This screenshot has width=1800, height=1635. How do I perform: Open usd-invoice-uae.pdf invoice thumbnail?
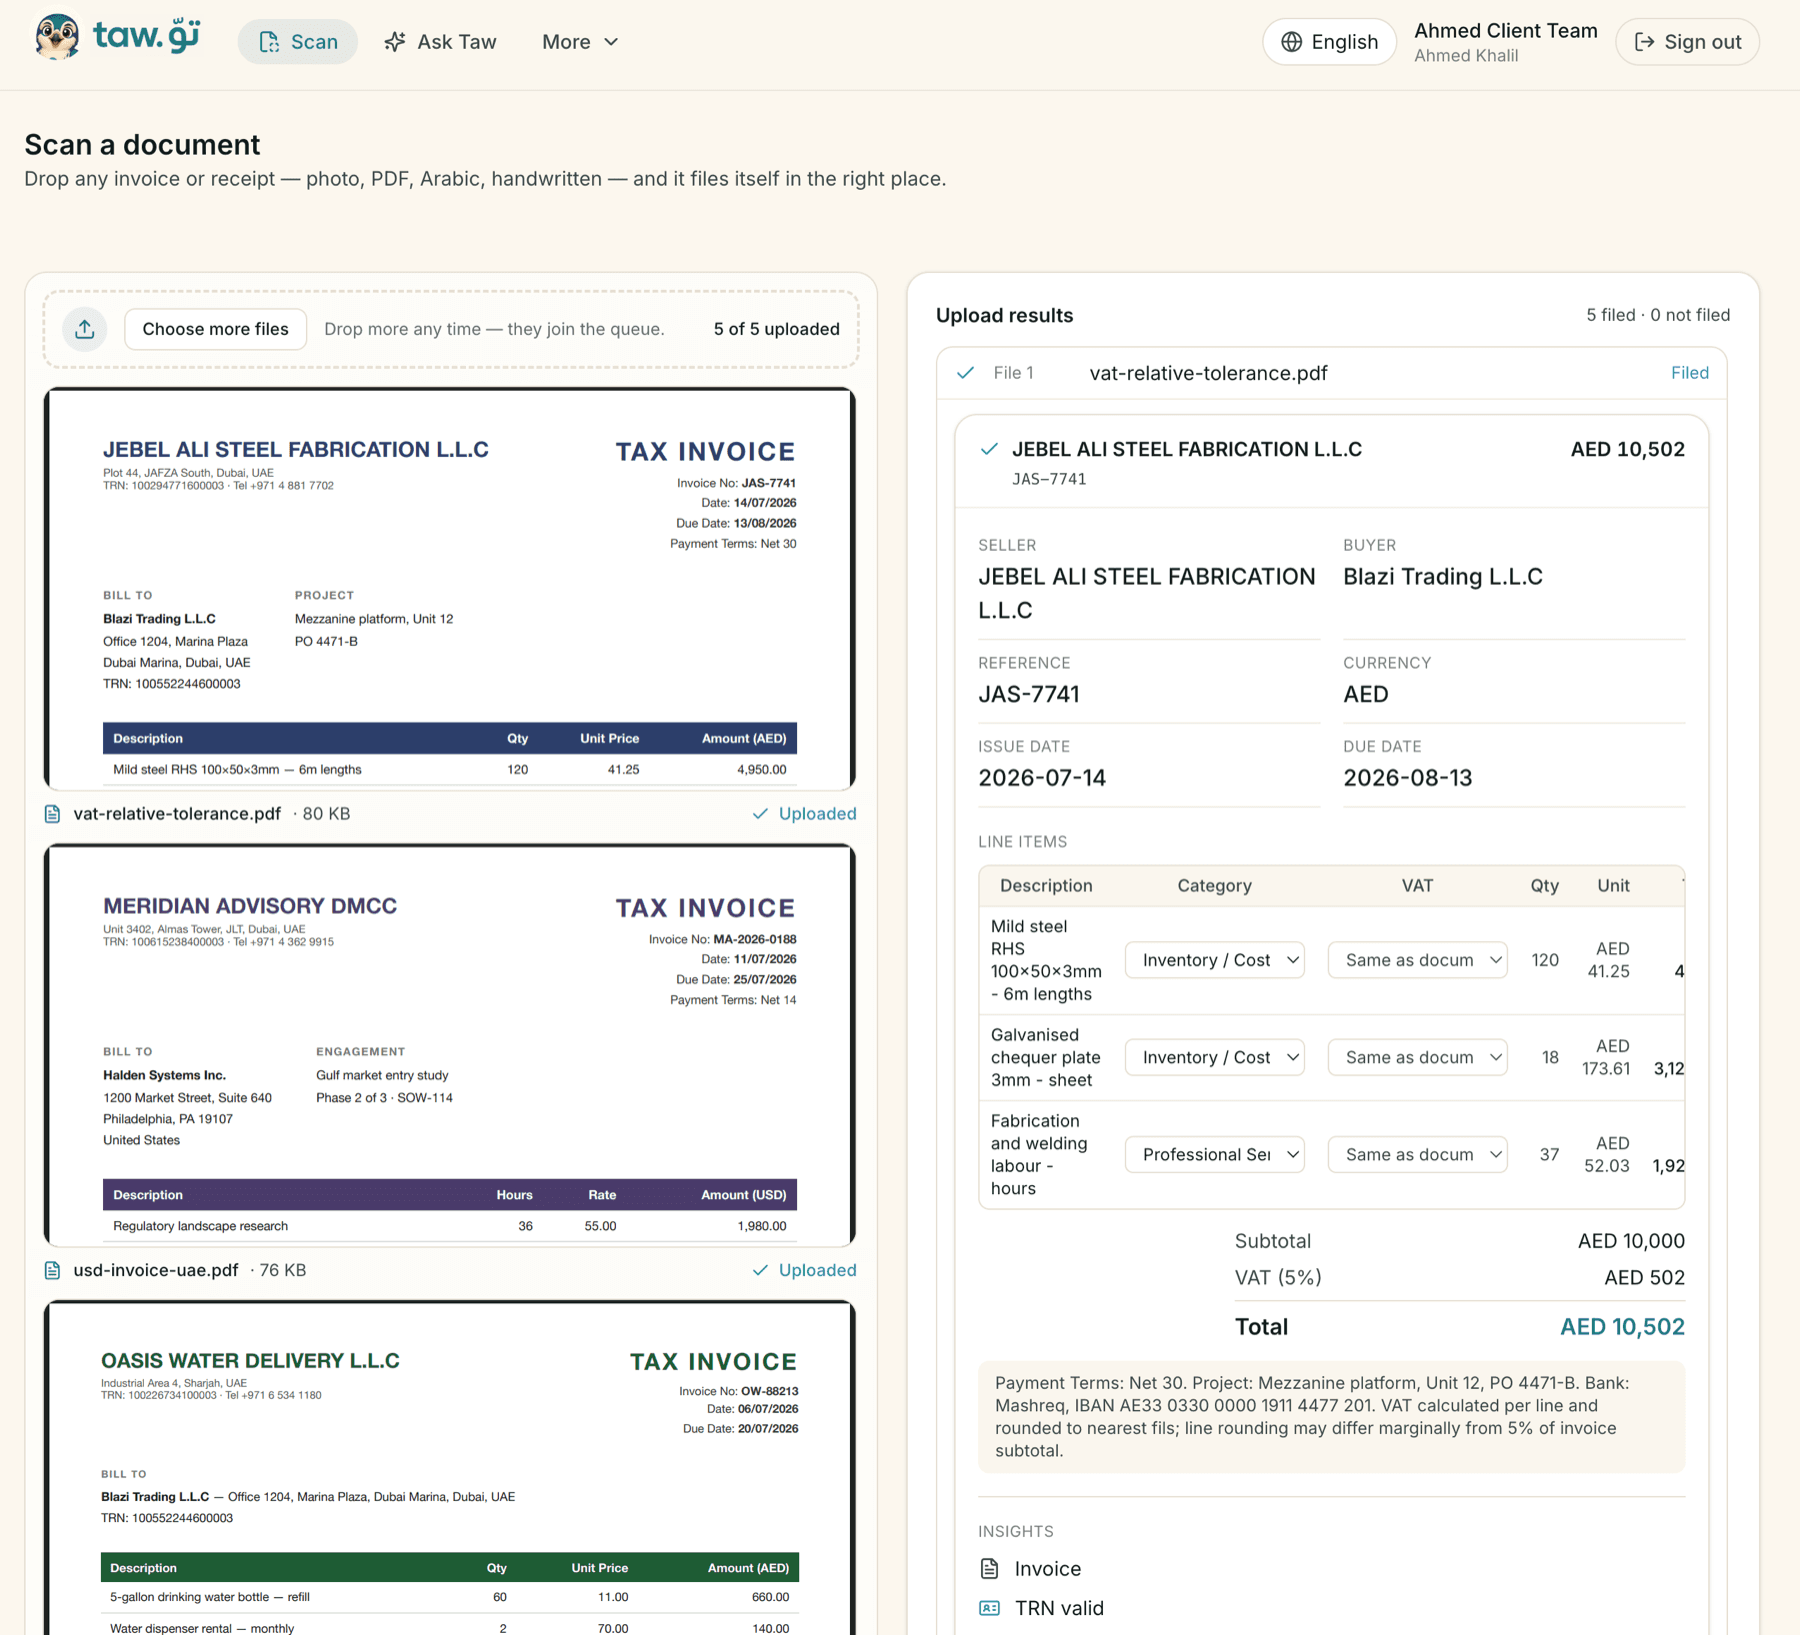(x=450, y=1045)
